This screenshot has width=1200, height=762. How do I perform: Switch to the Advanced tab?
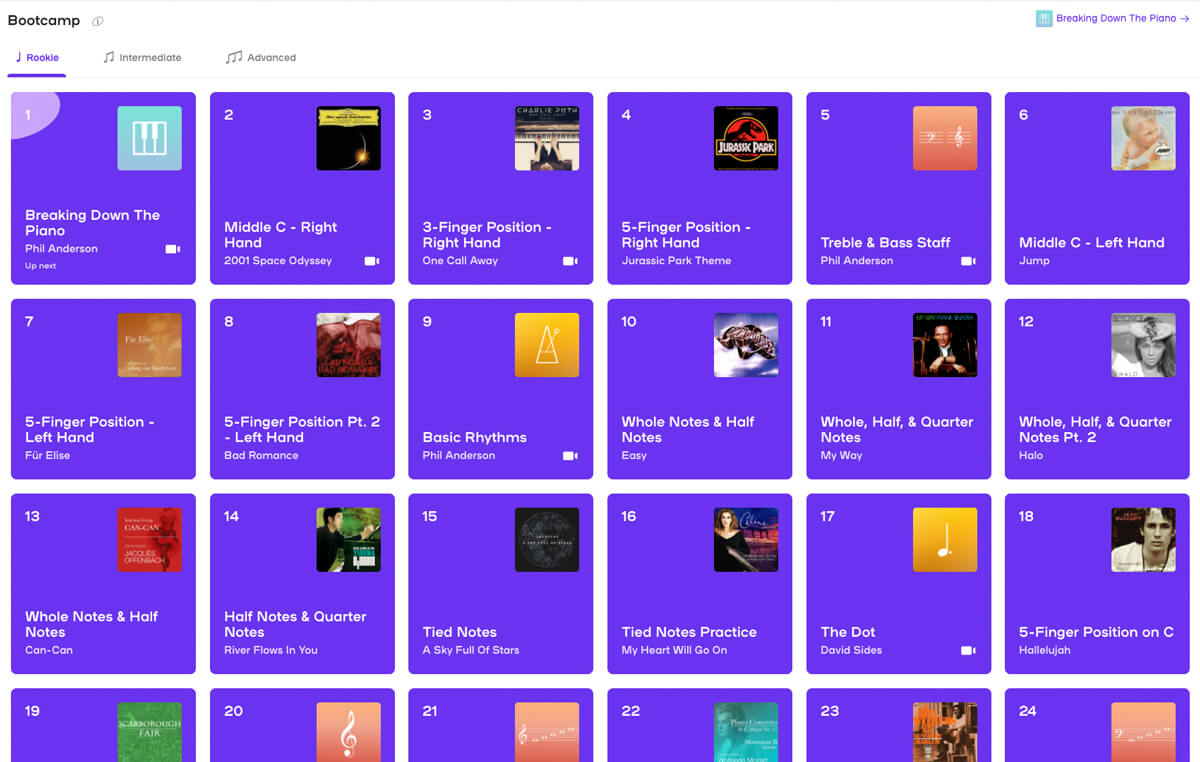pos(261,58)
